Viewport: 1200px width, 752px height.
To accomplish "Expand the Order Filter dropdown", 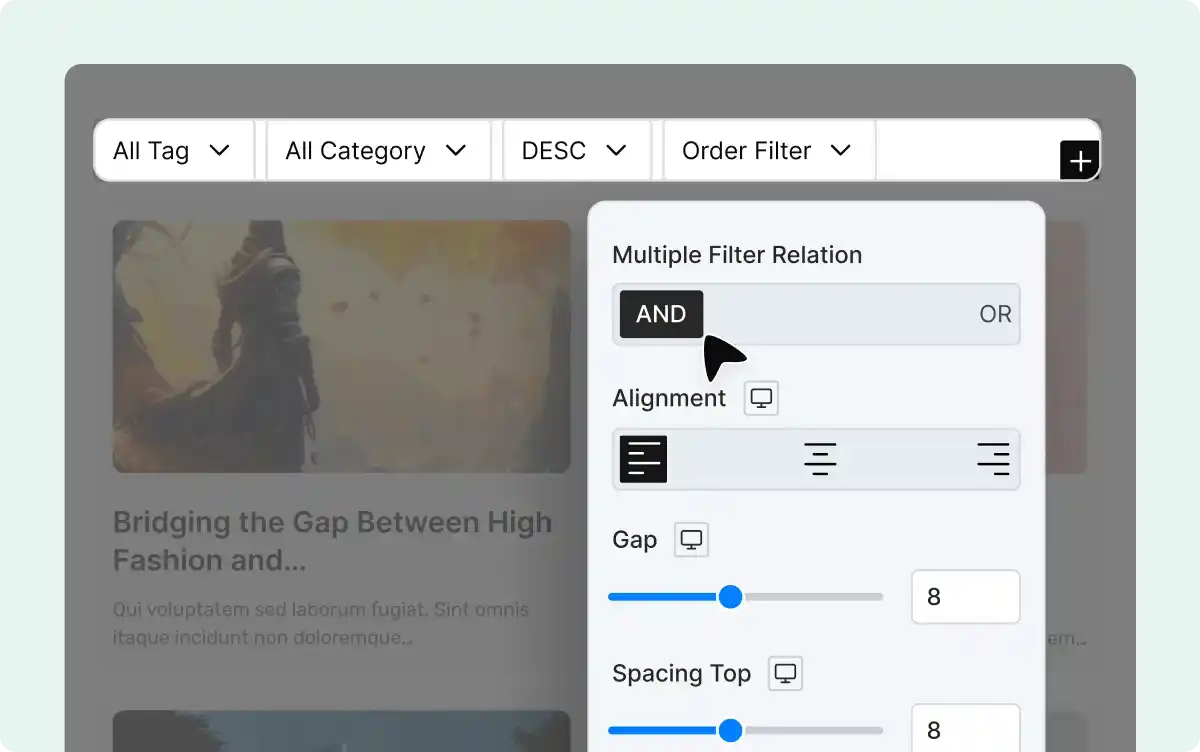I will tap(768, 151).
